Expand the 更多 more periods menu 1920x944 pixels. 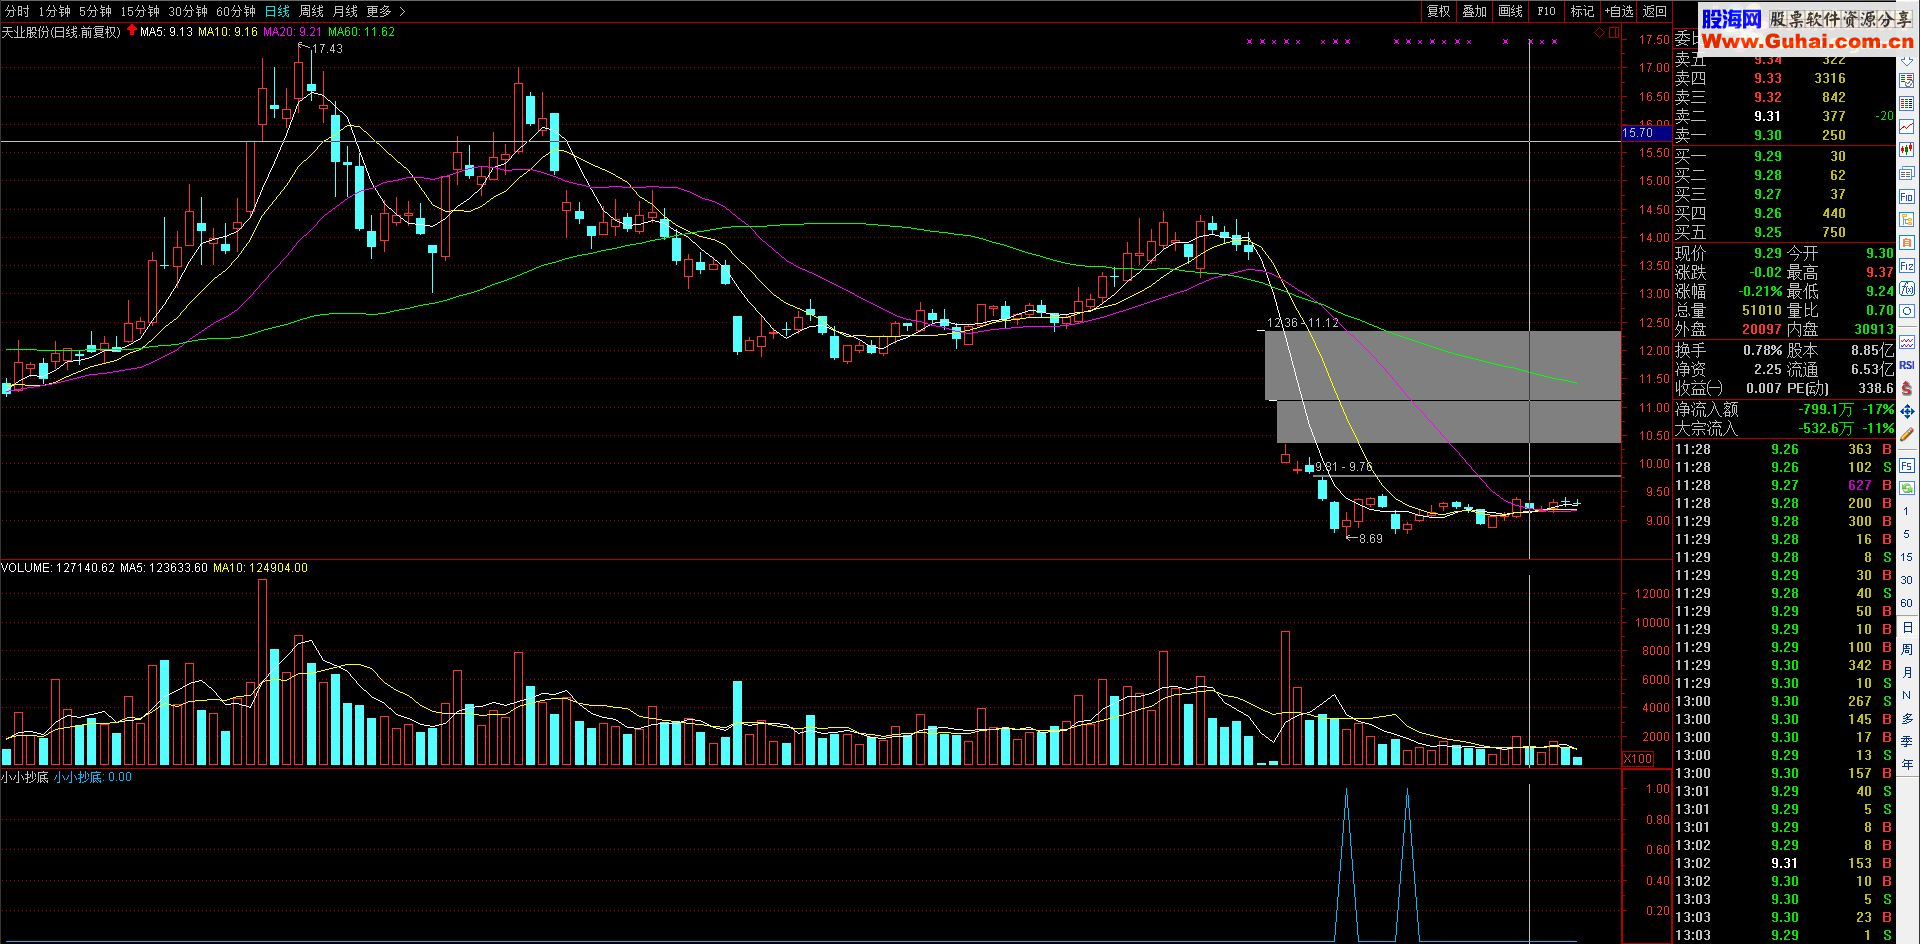pos(386,11)
